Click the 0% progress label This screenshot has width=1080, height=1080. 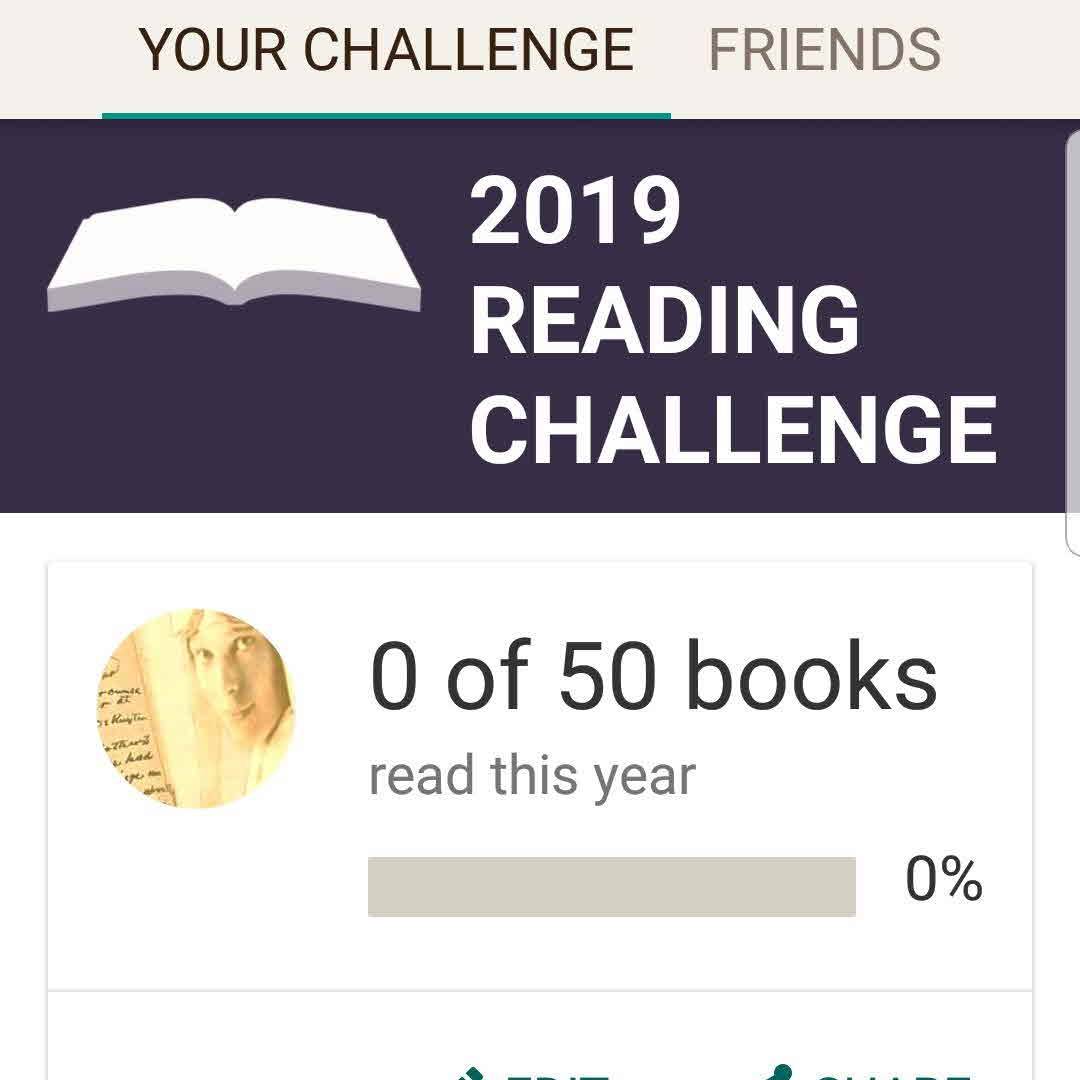tap(943, 880)
